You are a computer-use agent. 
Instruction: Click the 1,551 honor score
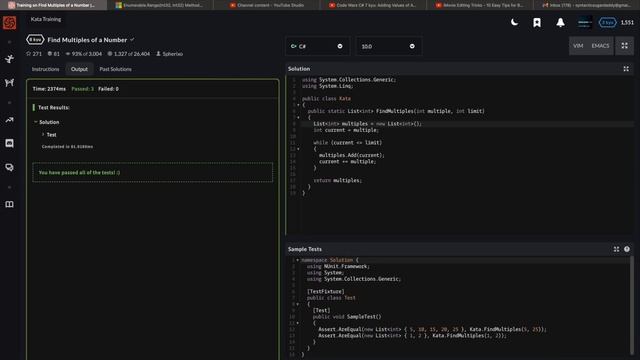[x=627, y=22]
